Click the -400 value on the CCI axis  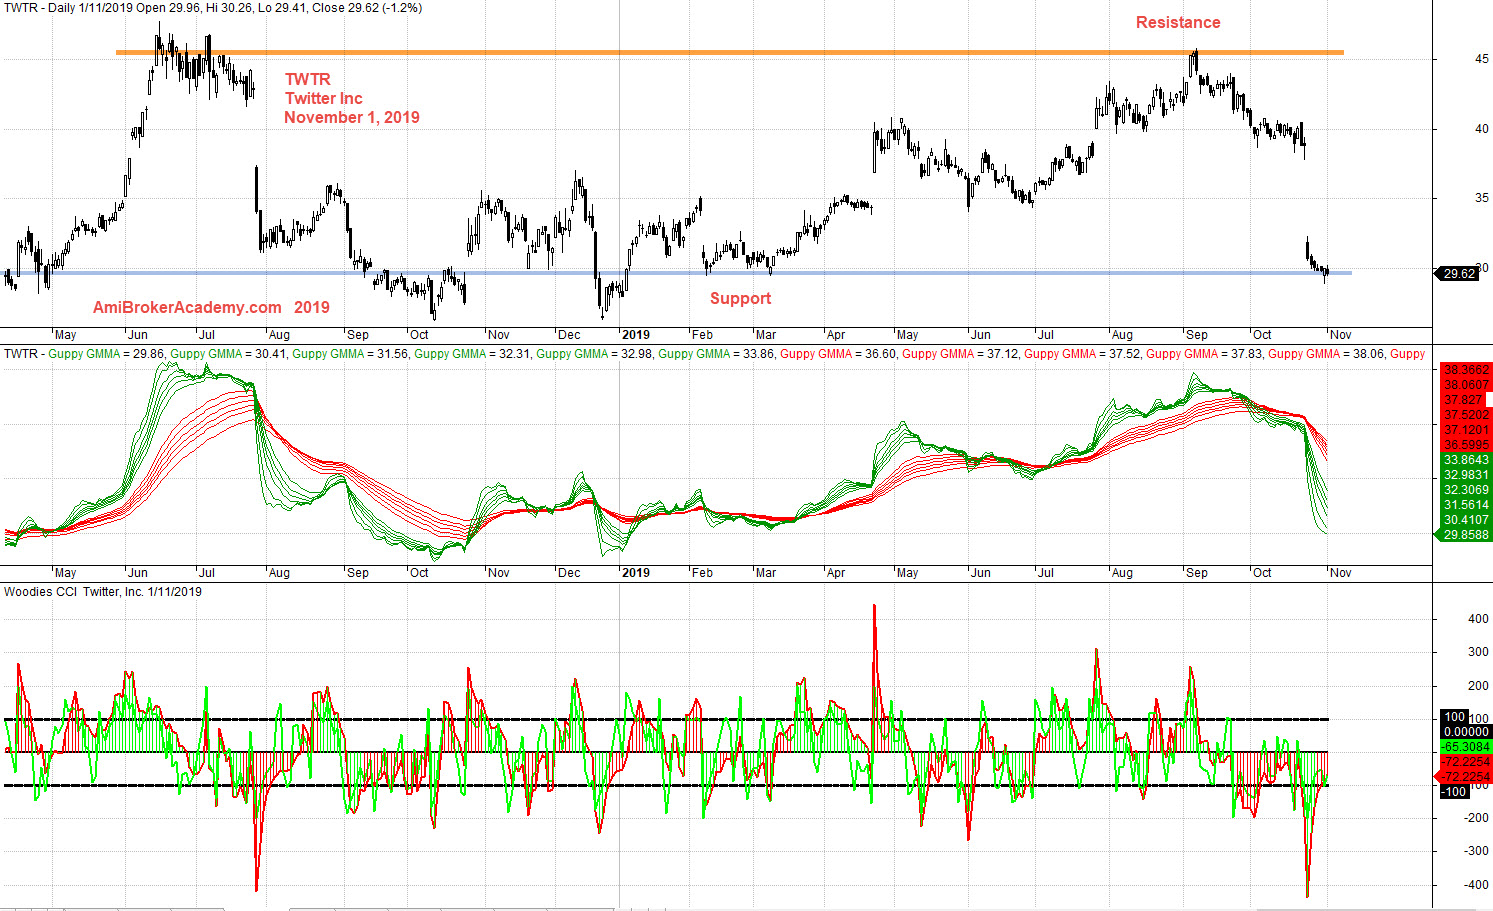1477,885
